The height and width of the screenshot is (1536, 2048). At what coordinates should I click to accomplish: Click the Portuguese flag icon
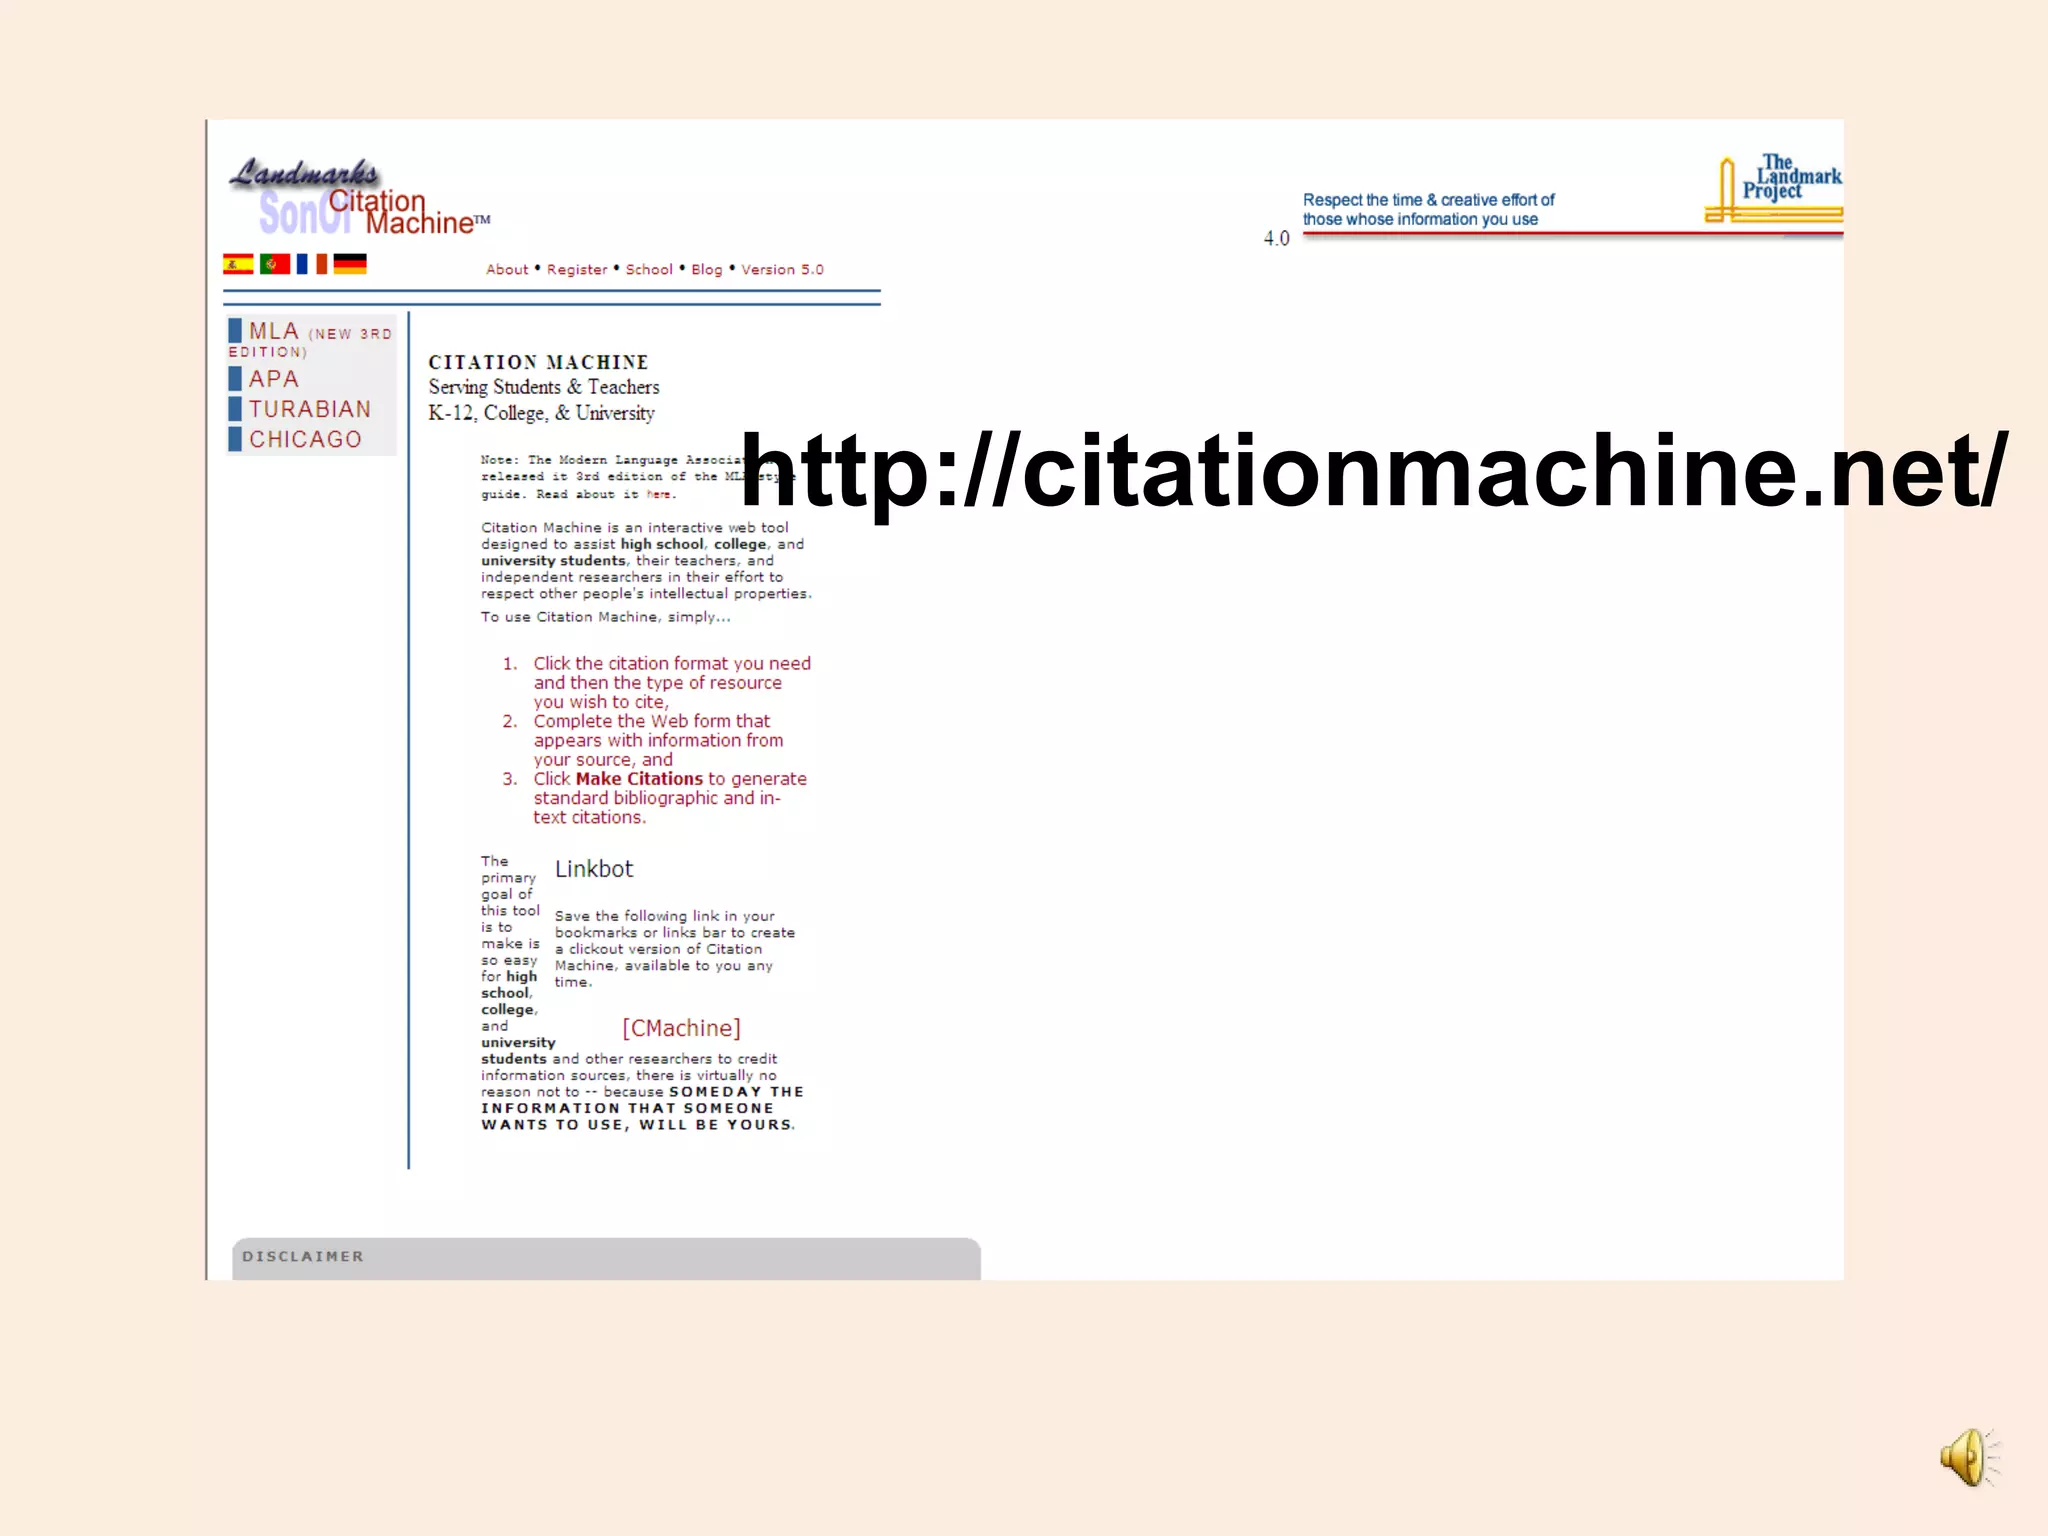coord(275,264)
